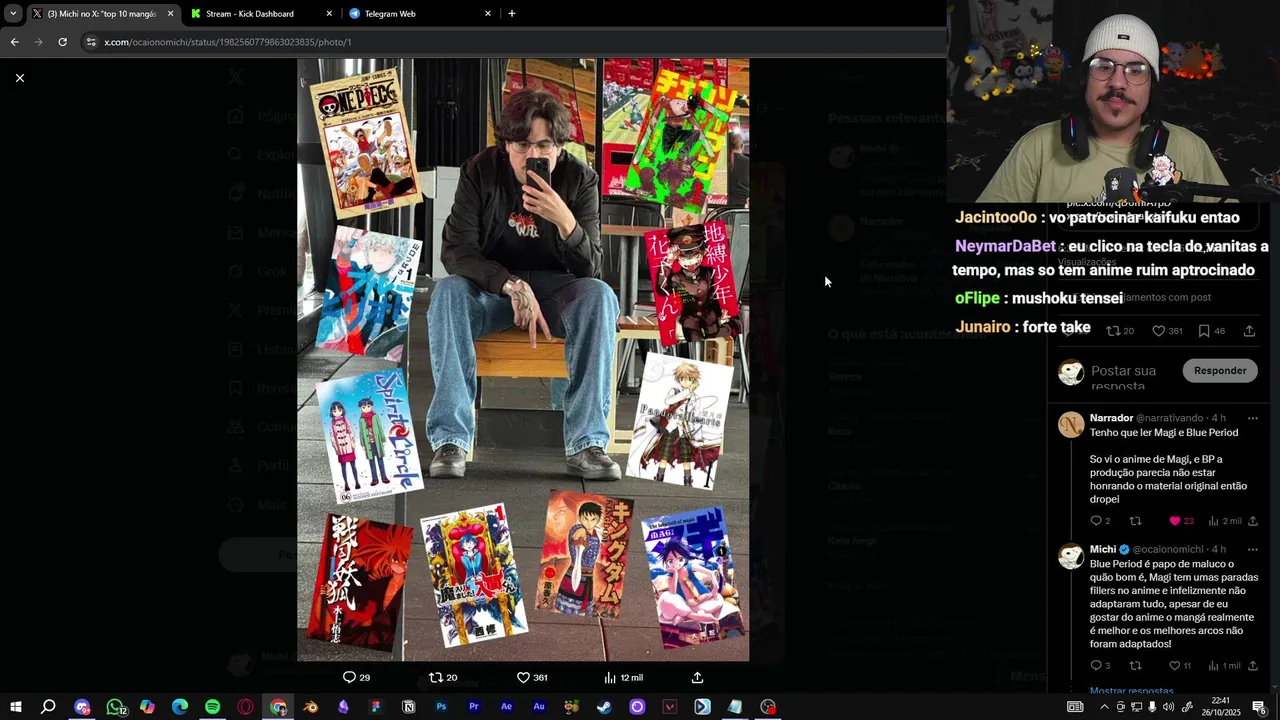Close the photo viewer with the X

tap(19, 78)
